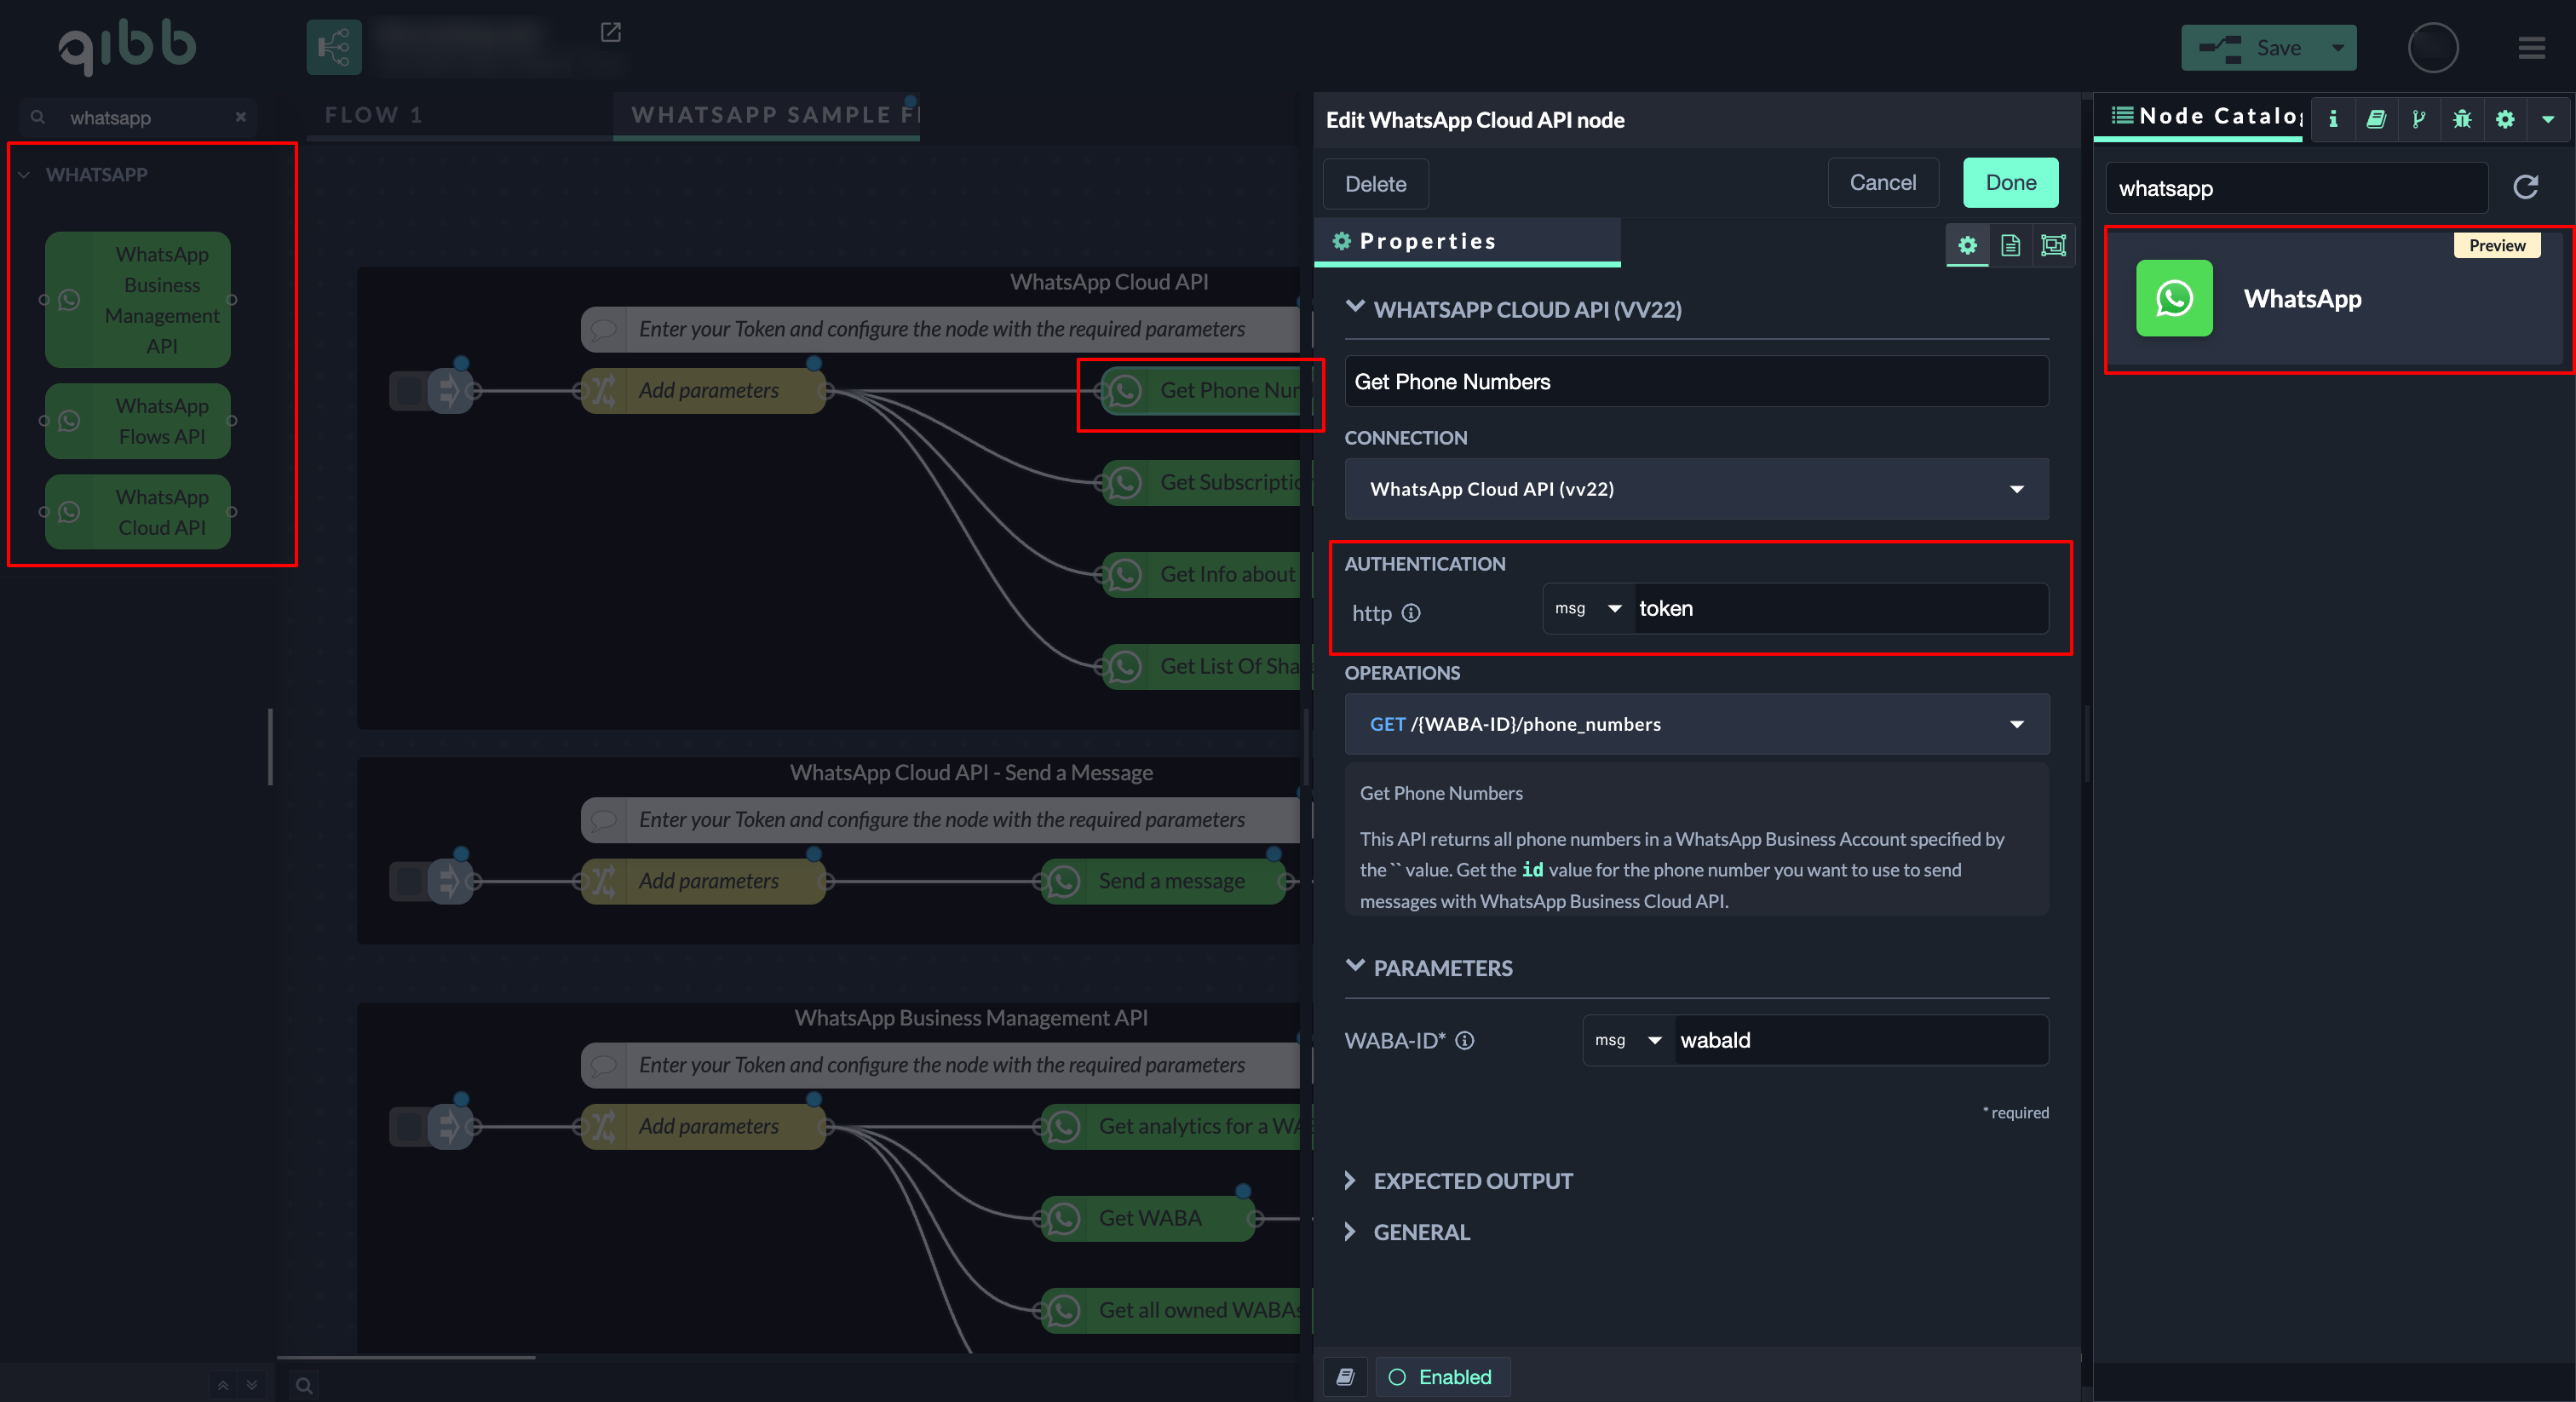Expand the General section

pyautogui.click(x=1420, y=1232)
